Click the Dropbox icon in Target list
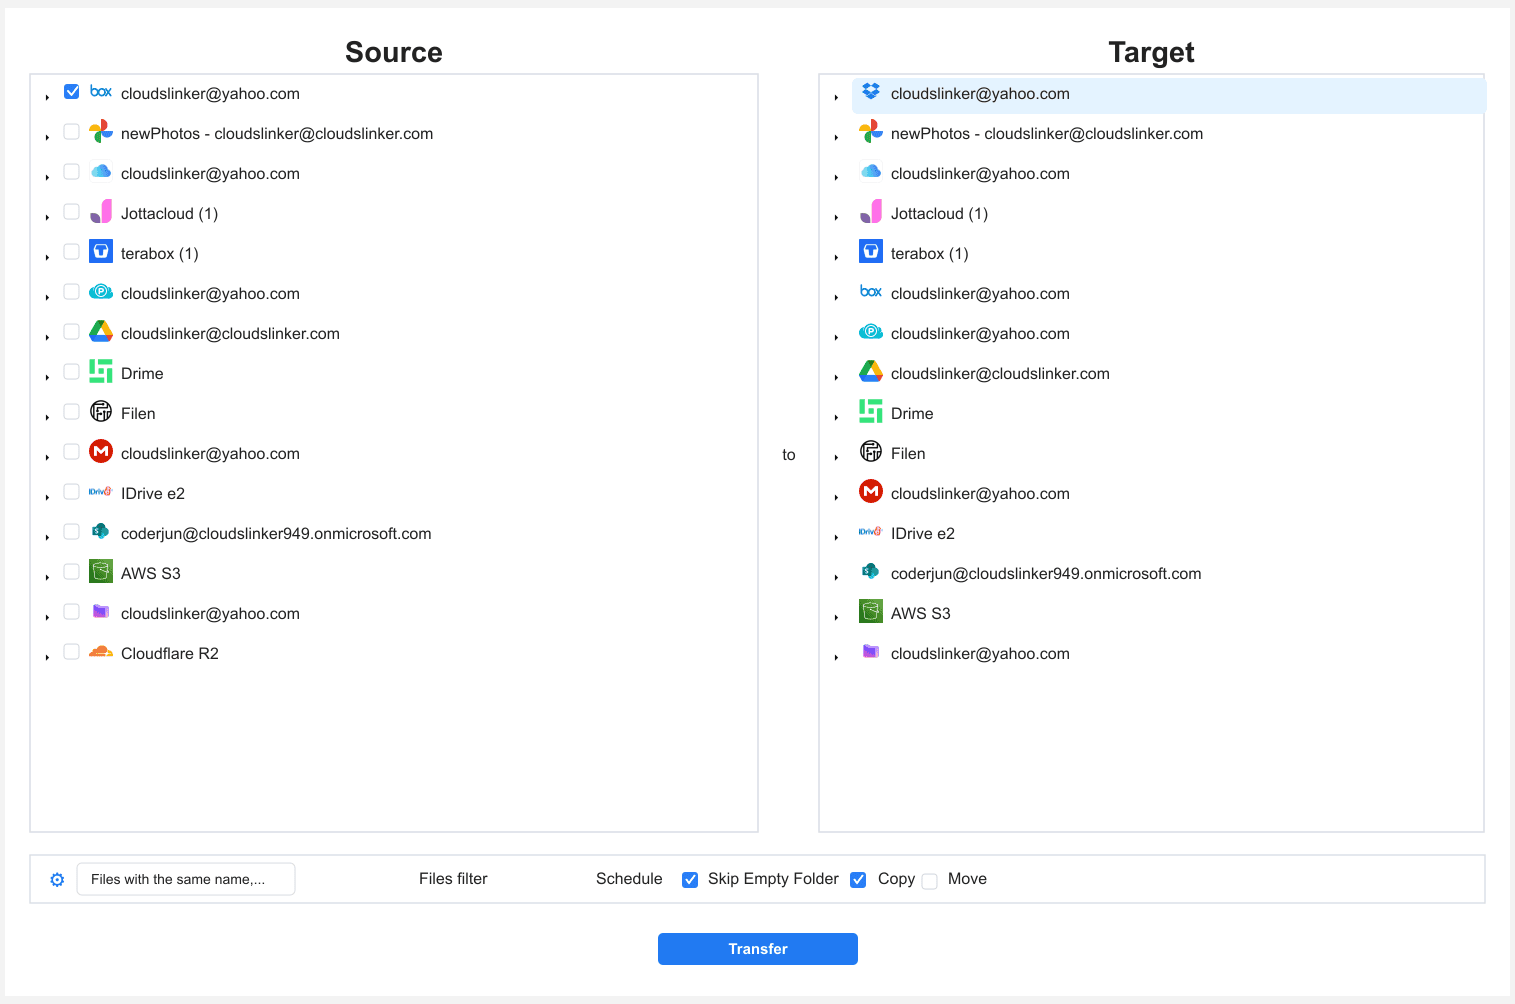1515x1004 pixels. 871,91
